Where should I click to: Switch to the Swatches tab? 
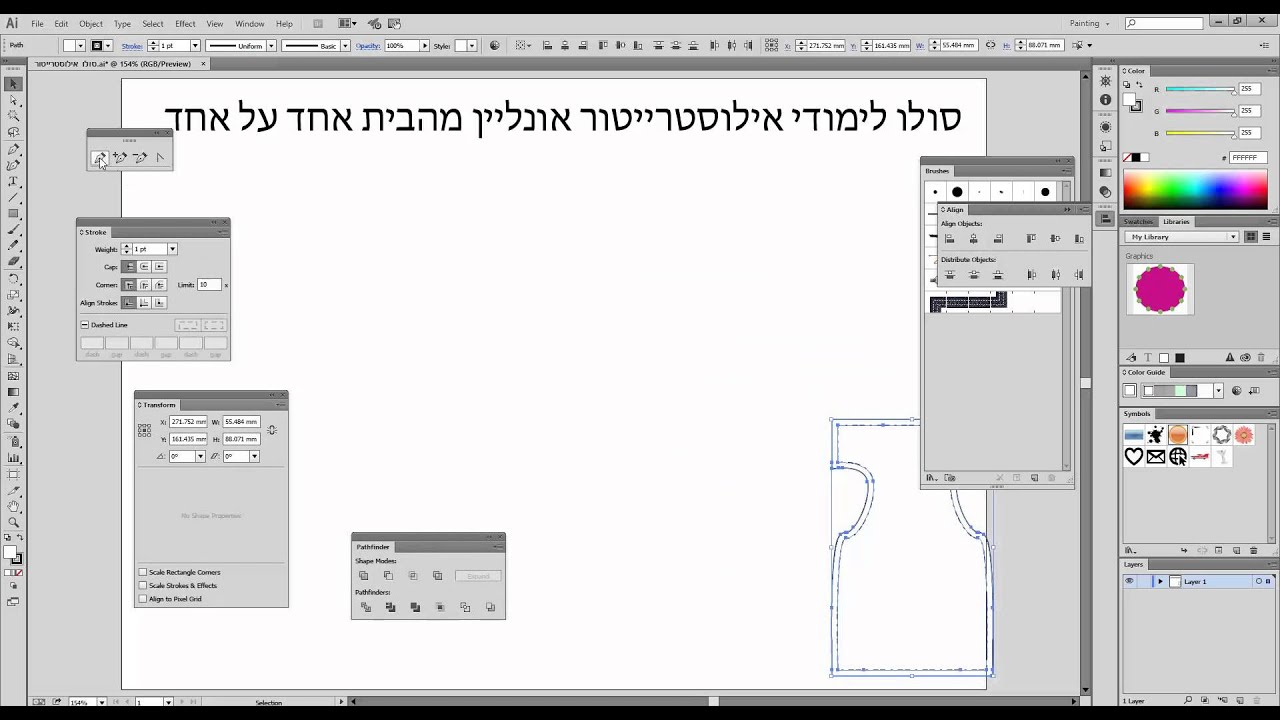pos(1138,221)
